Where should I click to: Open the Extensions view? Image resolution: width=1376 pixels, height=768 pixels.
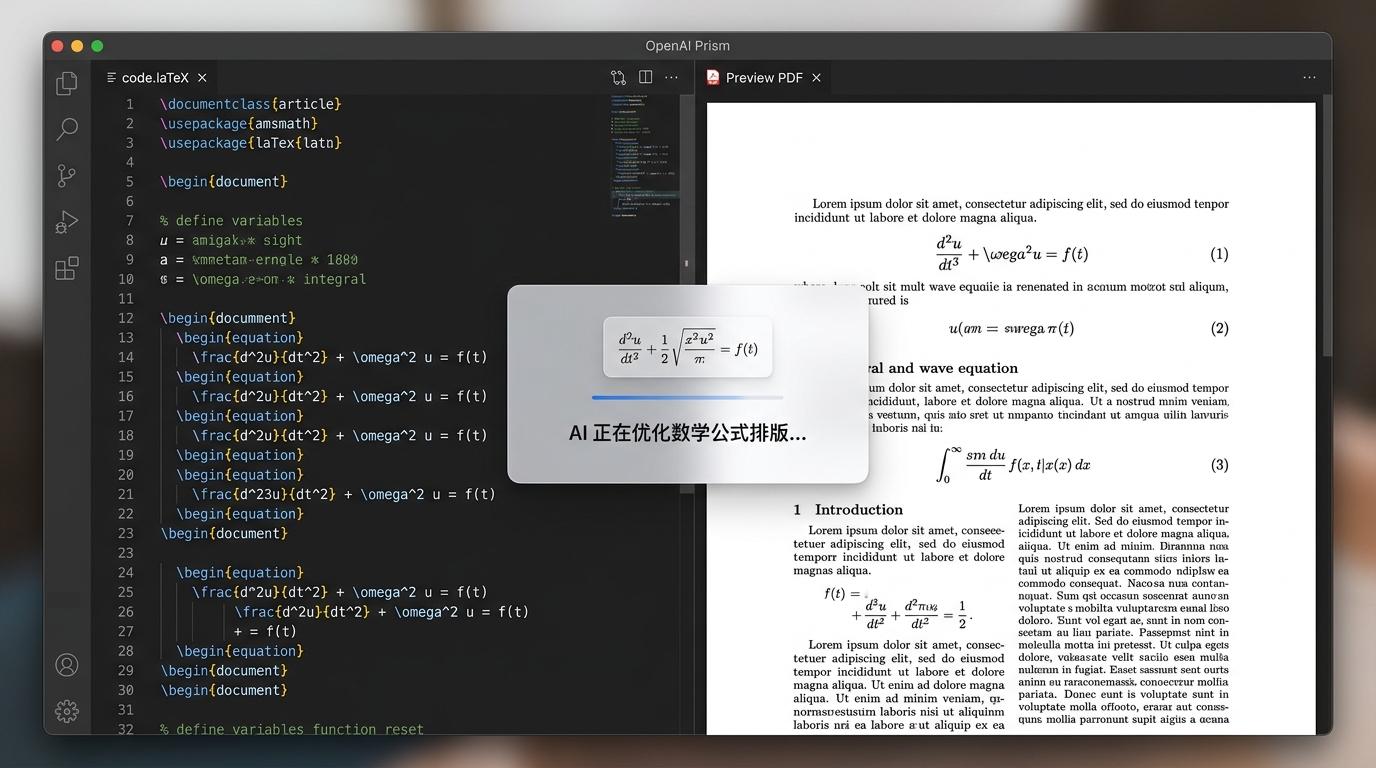point(67,268)
